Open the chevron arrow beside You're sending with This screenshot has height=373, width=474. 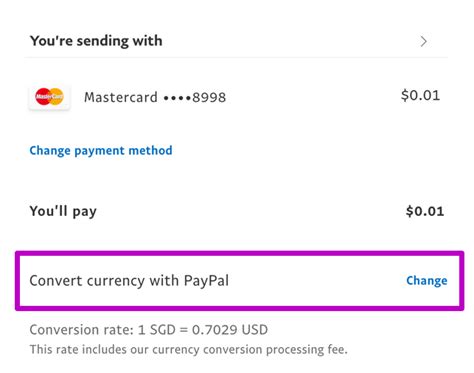(423, 42)
